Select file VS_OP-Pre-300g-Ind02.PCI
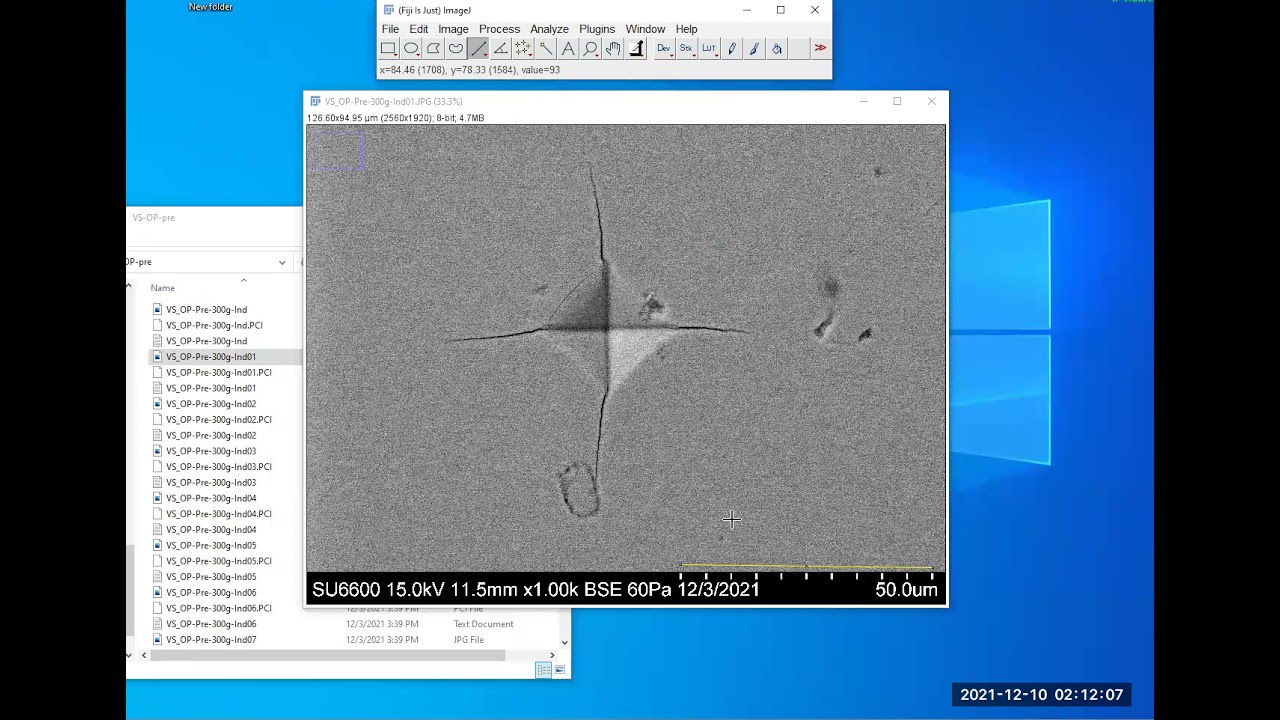1280x720 pixels. click(x=218, y=420)
